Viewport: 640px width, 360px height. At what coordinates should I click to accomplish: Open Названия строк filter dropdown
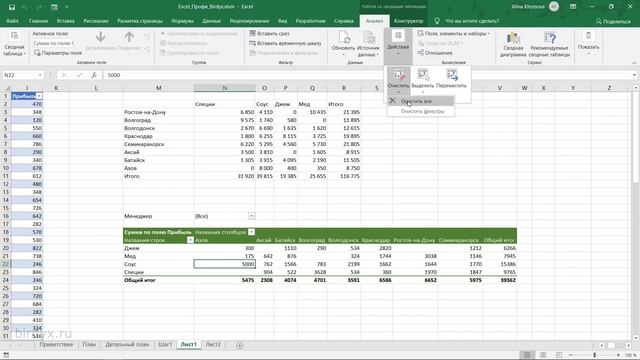[x=190, y=240]
